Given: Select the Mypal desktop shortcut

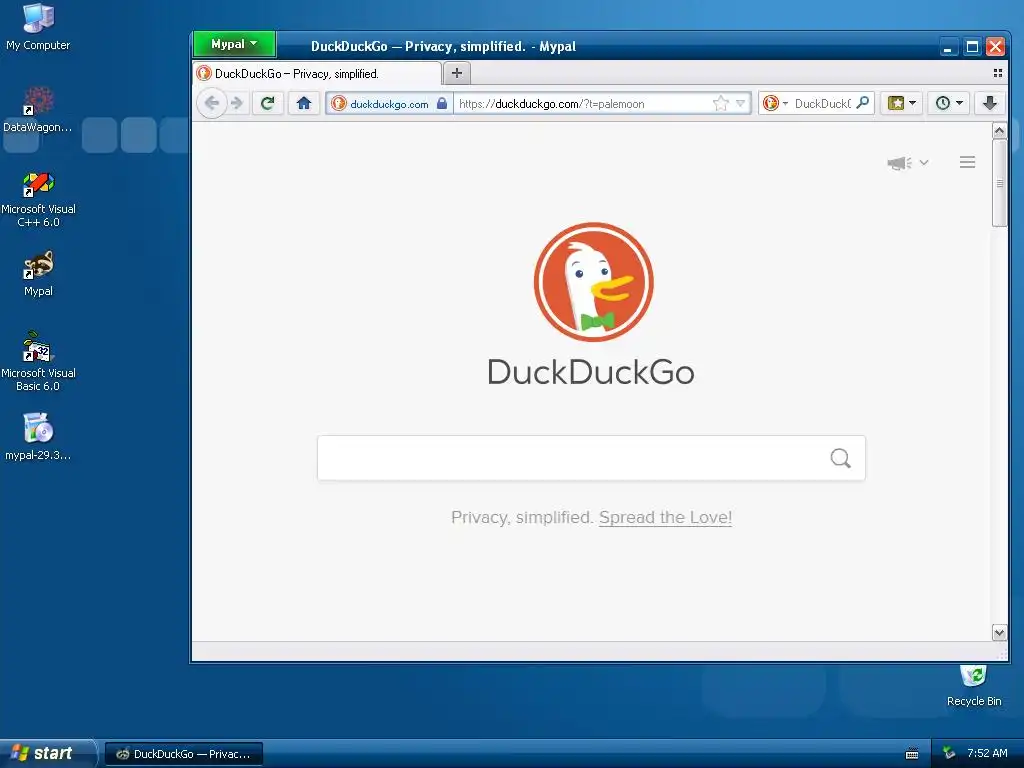Looking at the screenshot, I should pyautogui.click(x=38, y=274).
